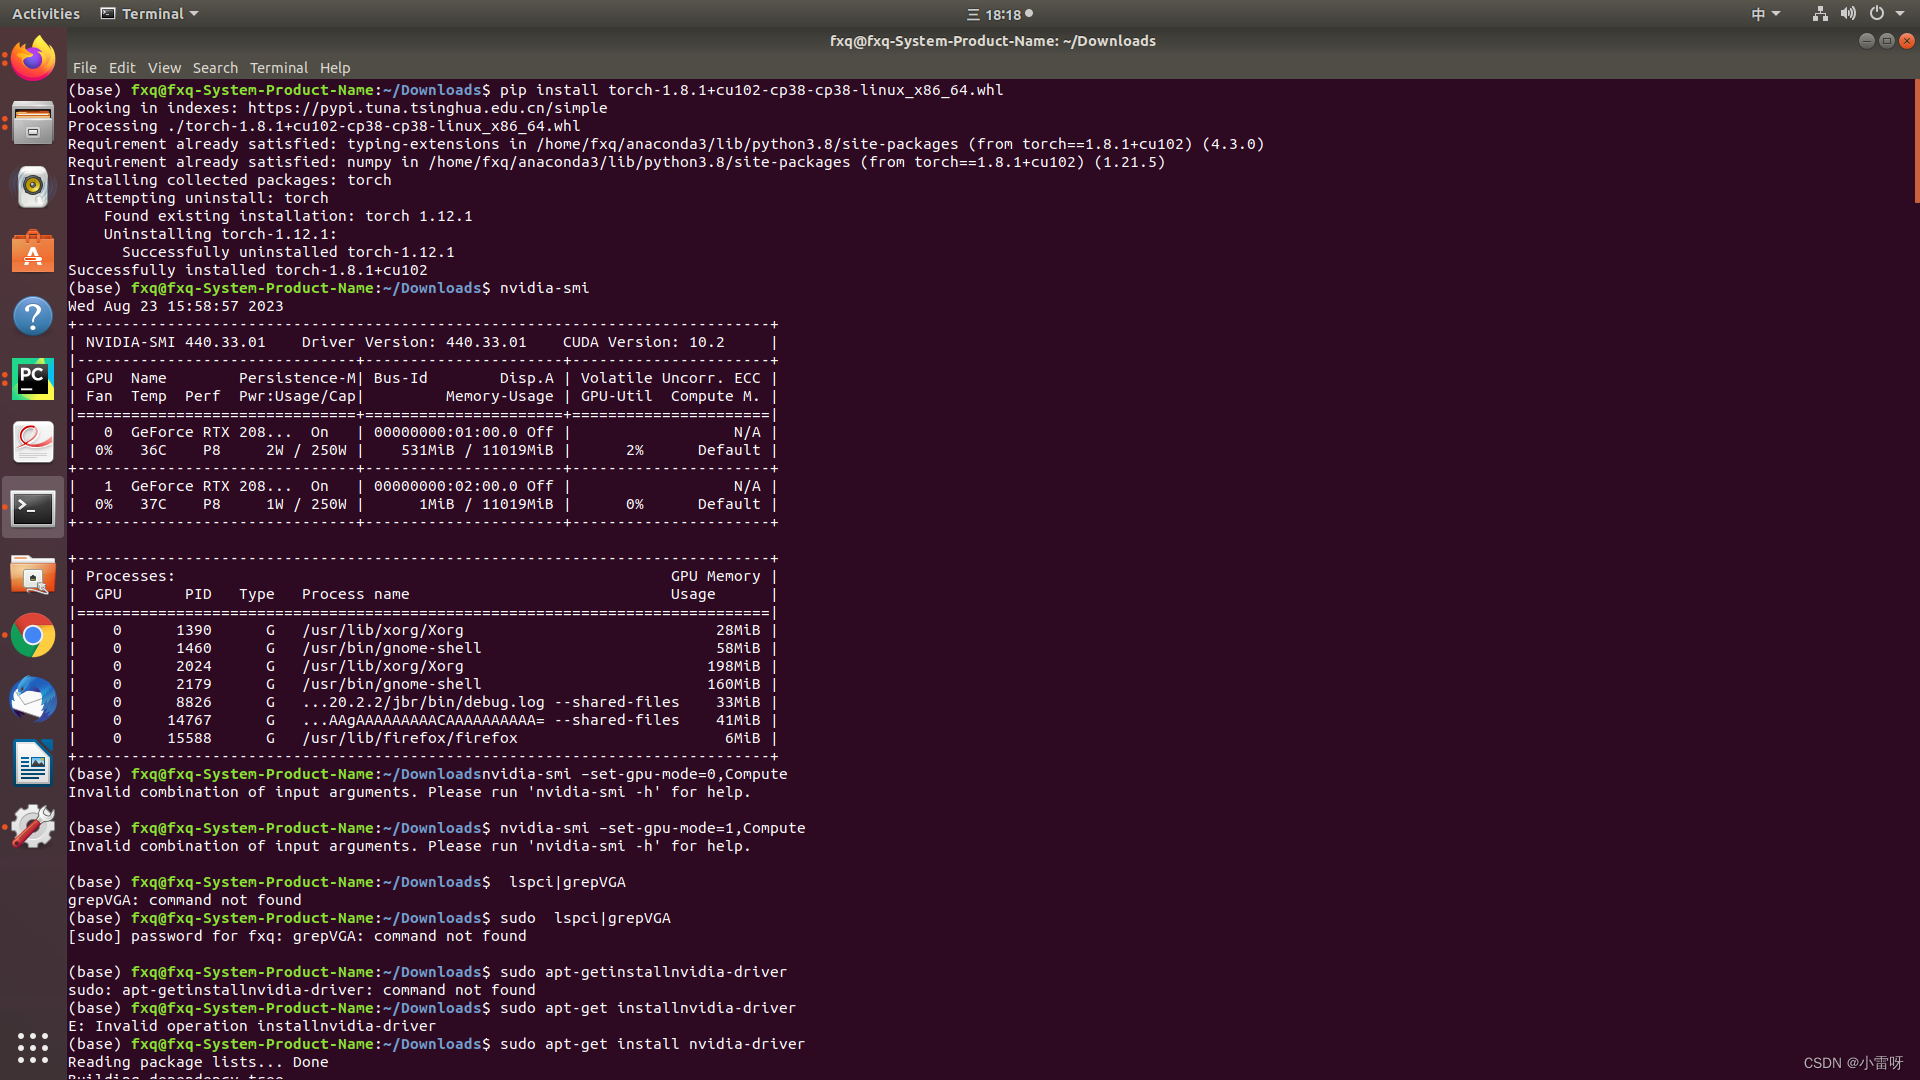Open the Help question mark icon

point(33,316)
